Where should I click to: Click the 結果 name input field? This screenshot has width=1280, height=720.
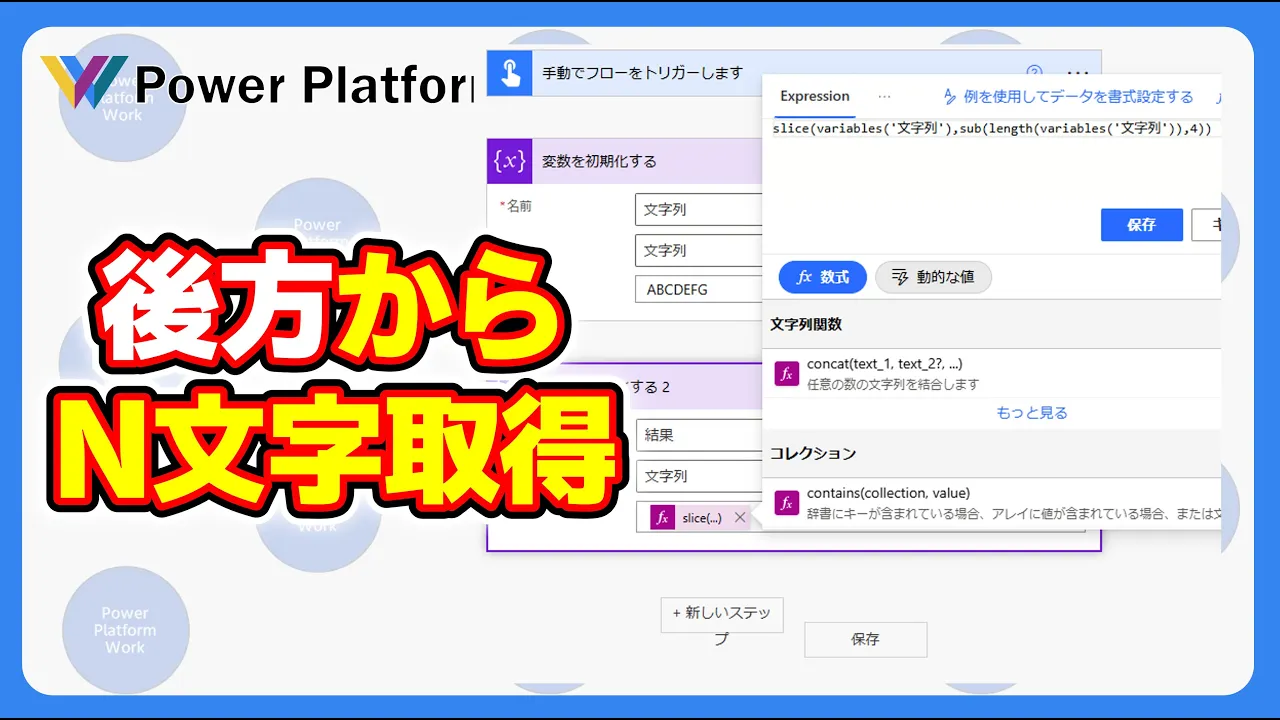699,435
